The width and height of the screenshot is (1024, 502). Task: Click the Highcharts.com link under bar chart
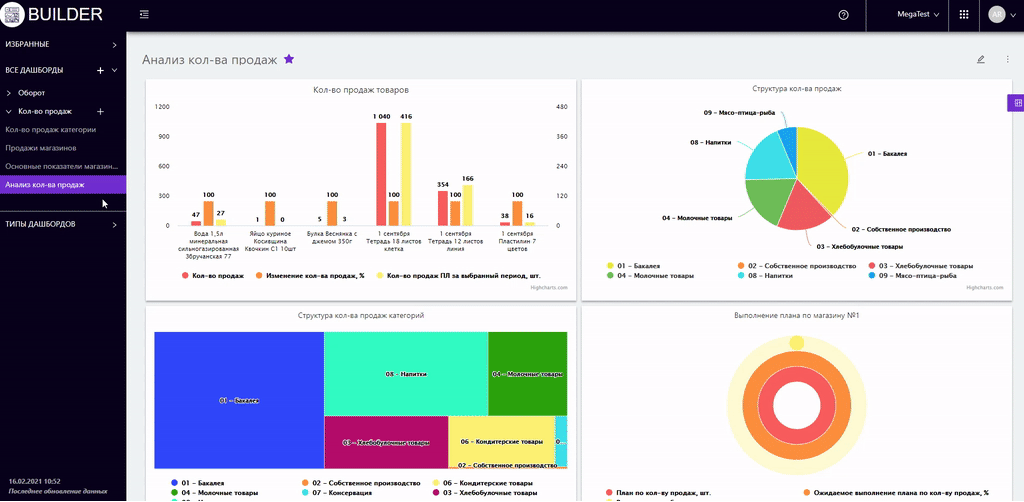(548, 288)
